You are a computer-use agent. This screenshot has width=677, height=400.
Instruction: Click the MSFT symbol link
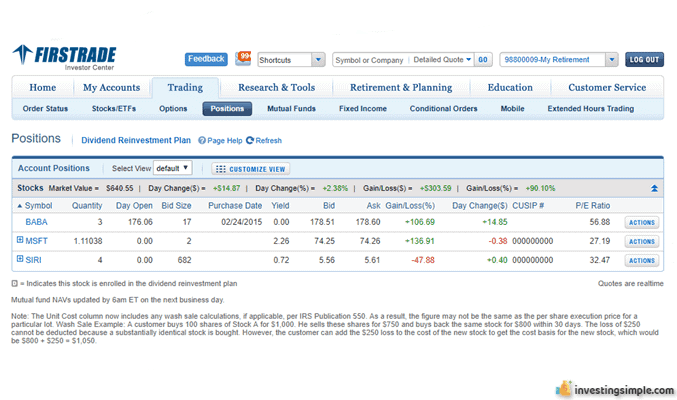pos(36,241)
